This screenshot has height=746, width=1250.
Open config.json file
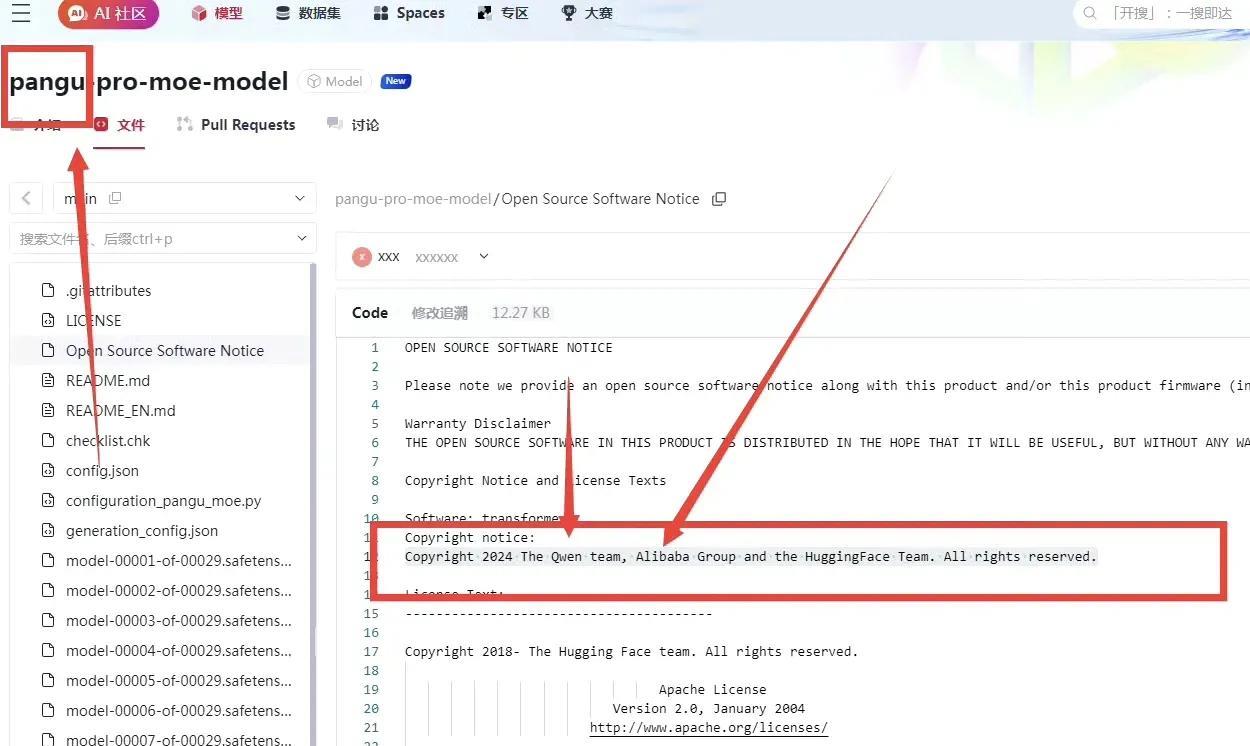[102, 471]
